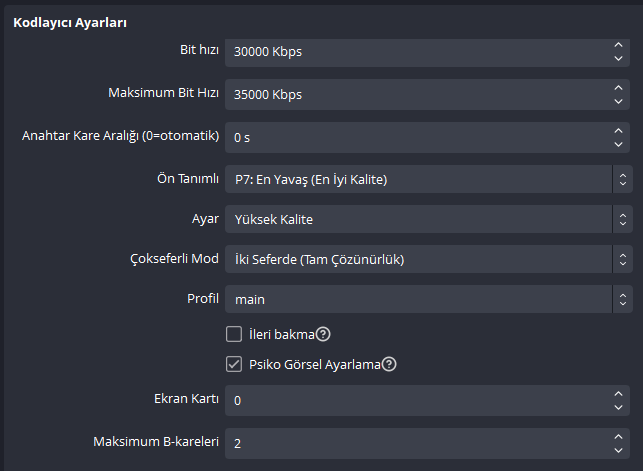
Task: Open the Ön Tanımlı preset dropdown
Action: point(428,180)
